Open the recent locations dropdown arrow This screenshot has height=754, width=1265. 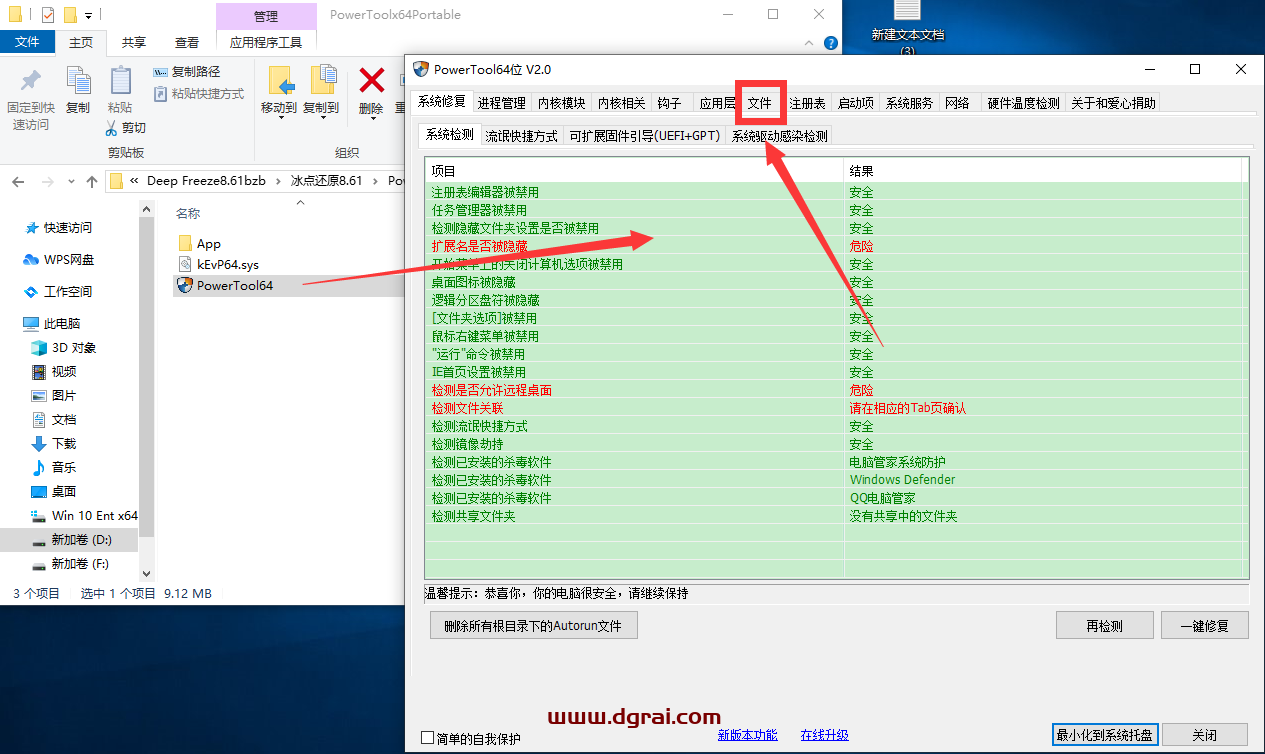pyautogui.click(x=69, y=182)
